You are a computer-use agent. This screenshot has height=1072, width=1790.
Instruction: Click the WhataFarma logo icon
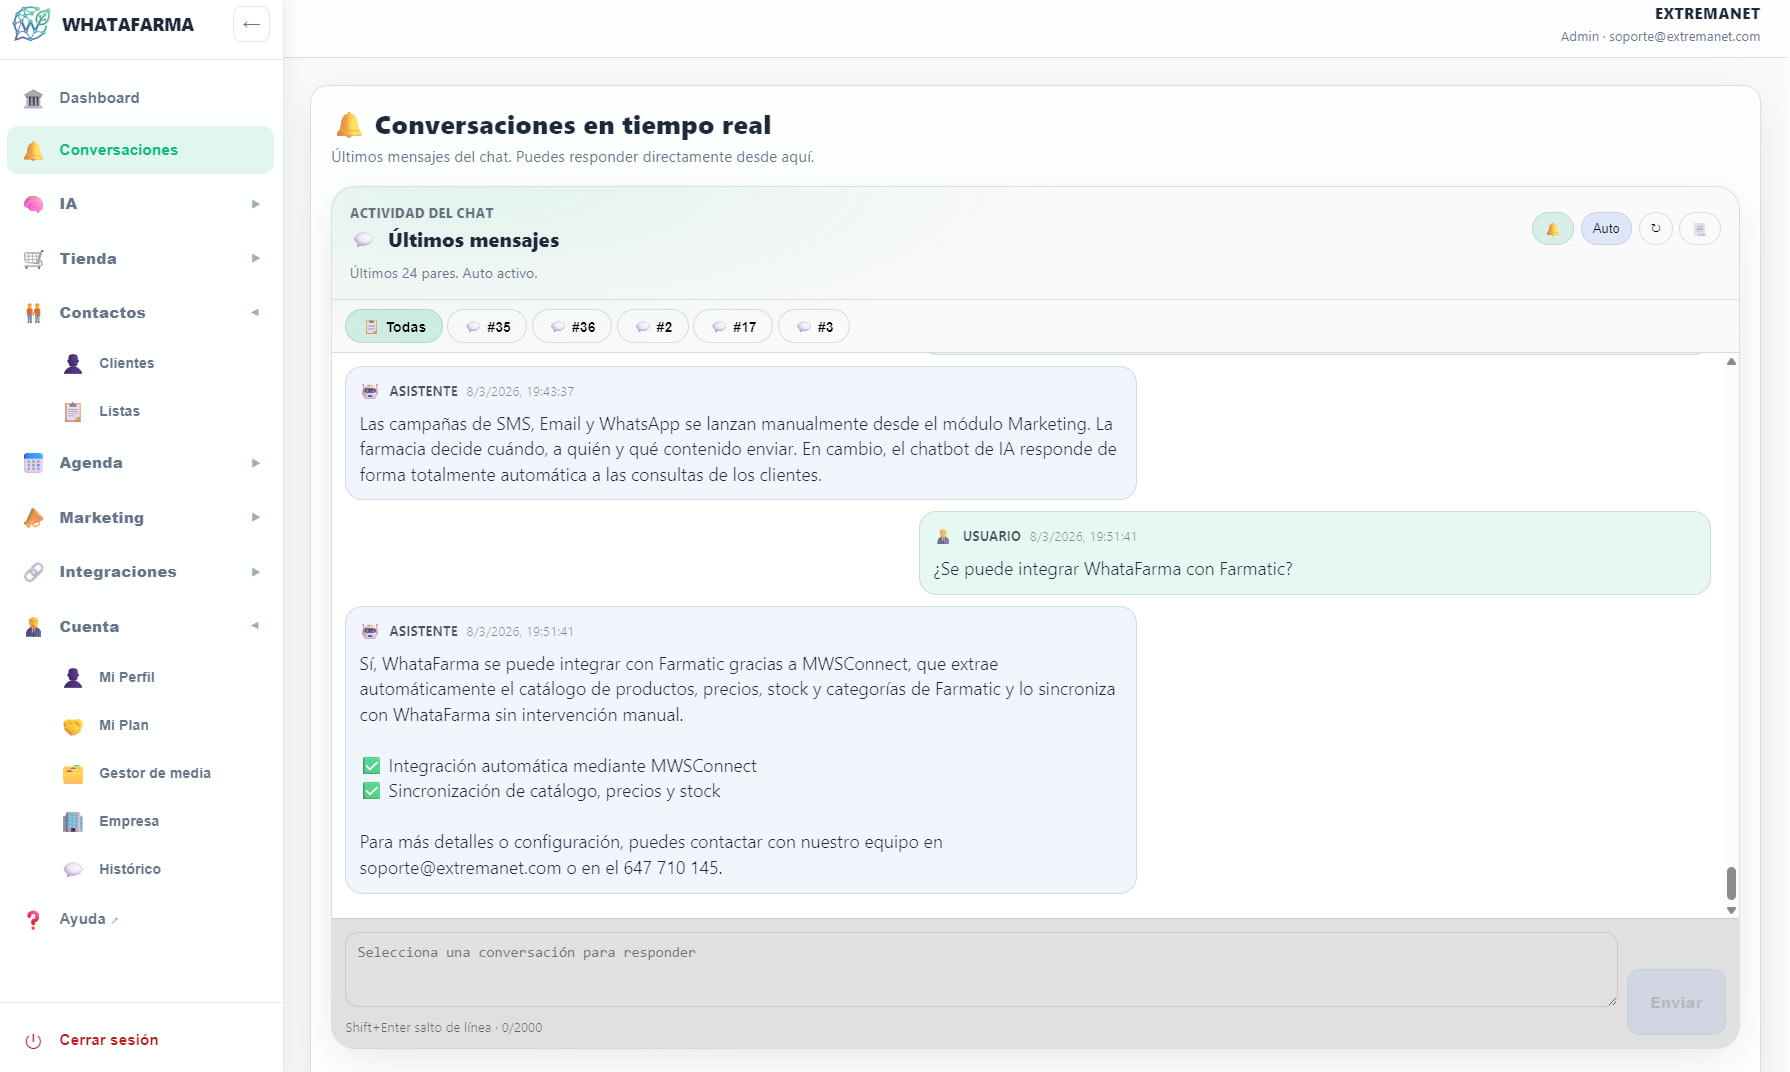click(31, 24)
